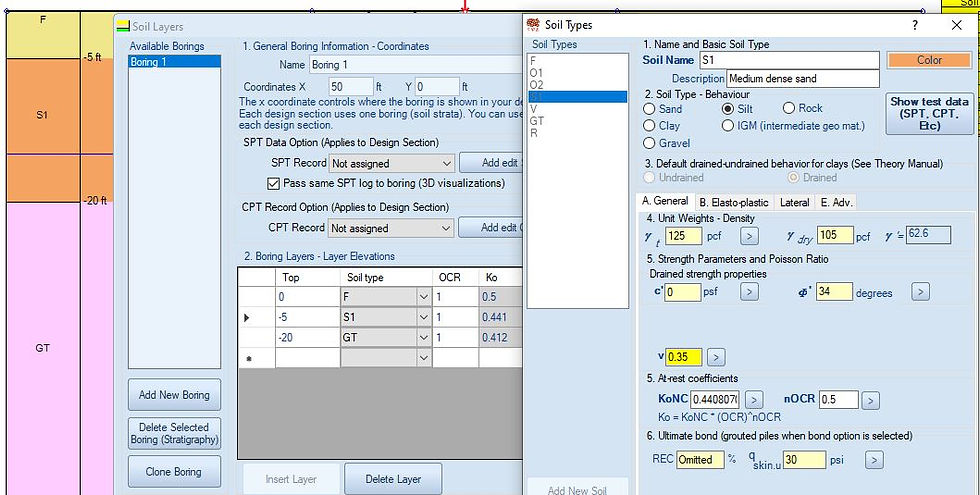Select the Sand soil behaviour radio button
This screenshot has height=495, width=980.
pyautogui.click(x=650, y=109)
